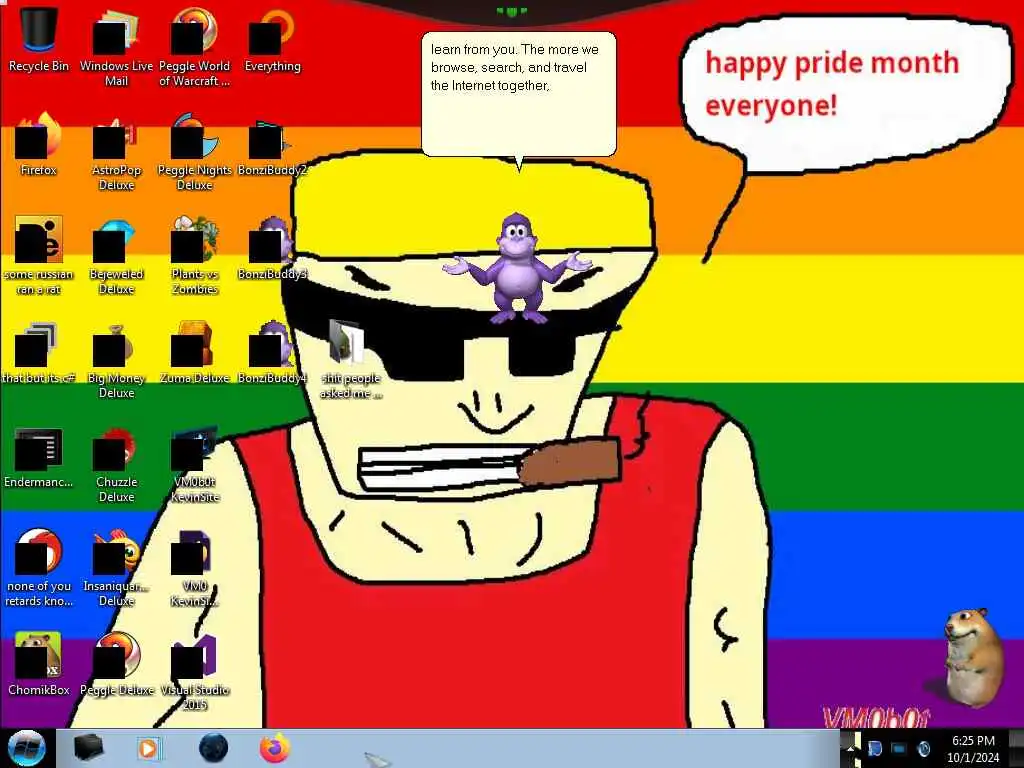Select the 'some russian ran a rat' icon
The width and height of the screenshot is (1024, 768).
pos(39,255)
